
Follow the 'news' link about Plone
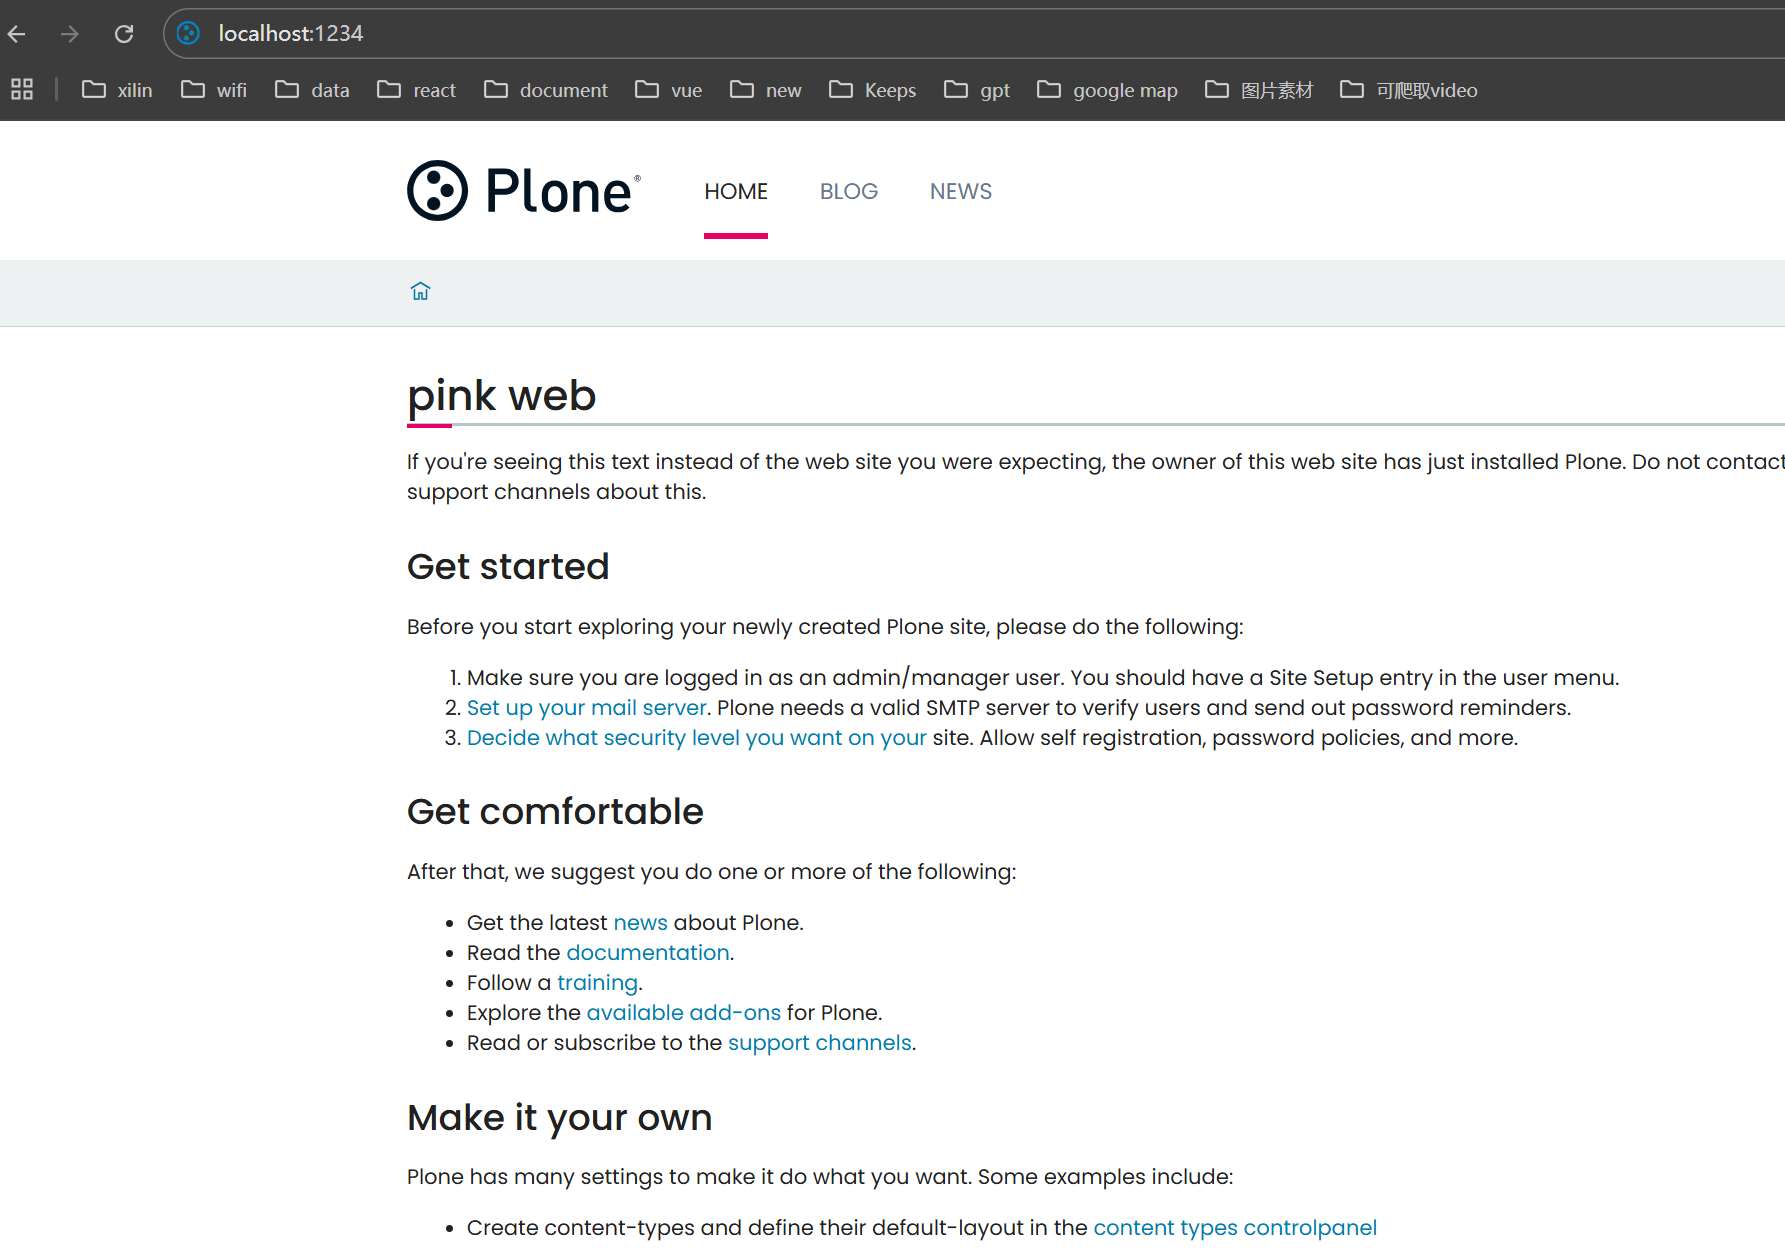pos(640,923)
